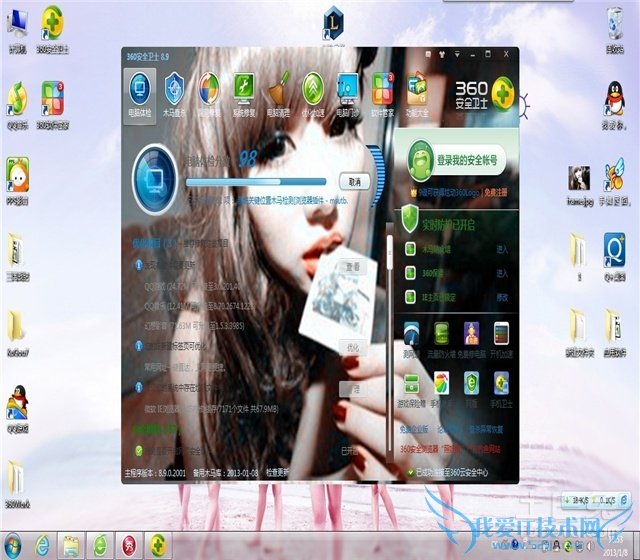Click the 检查更新 link at the bottom
The width and height of the screenshot is (640, 560).
(277, 473)
